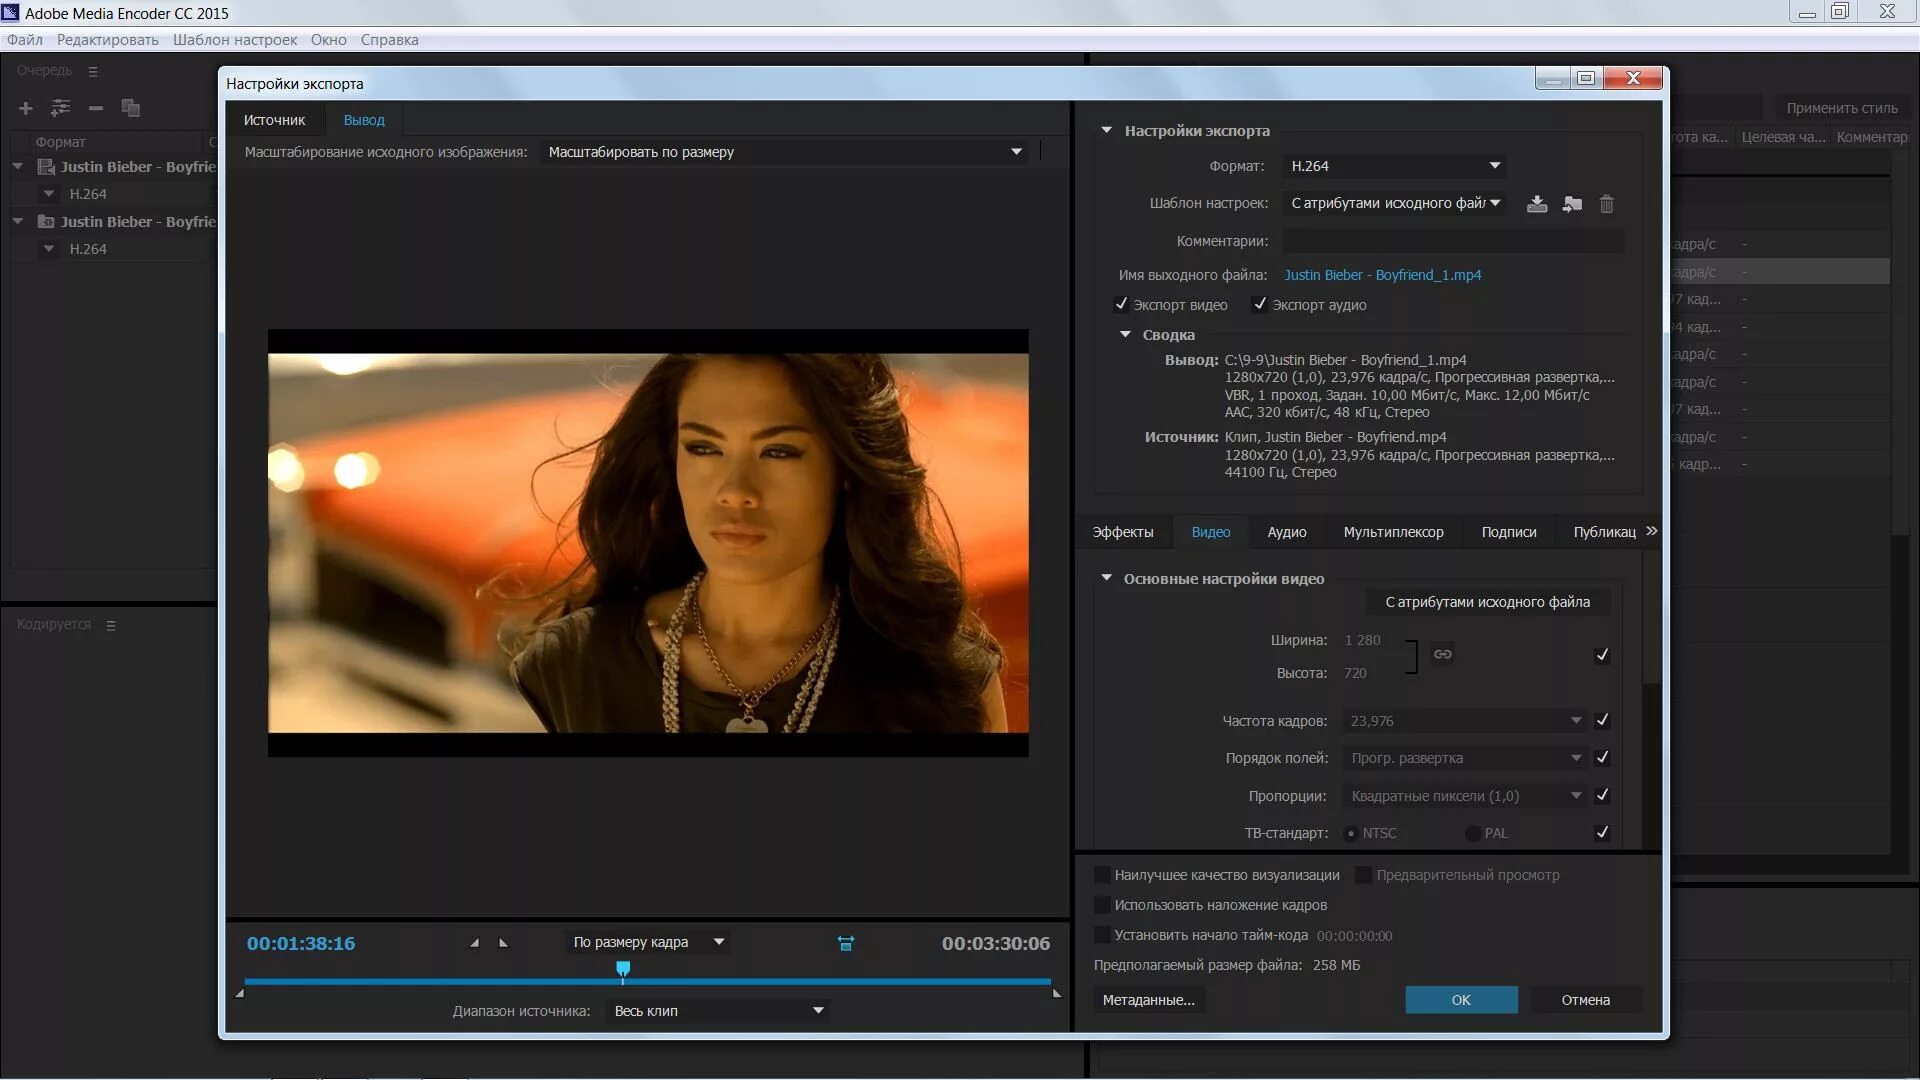Uncheck the Экспорт аудио checkbox

pos(1260,304)
